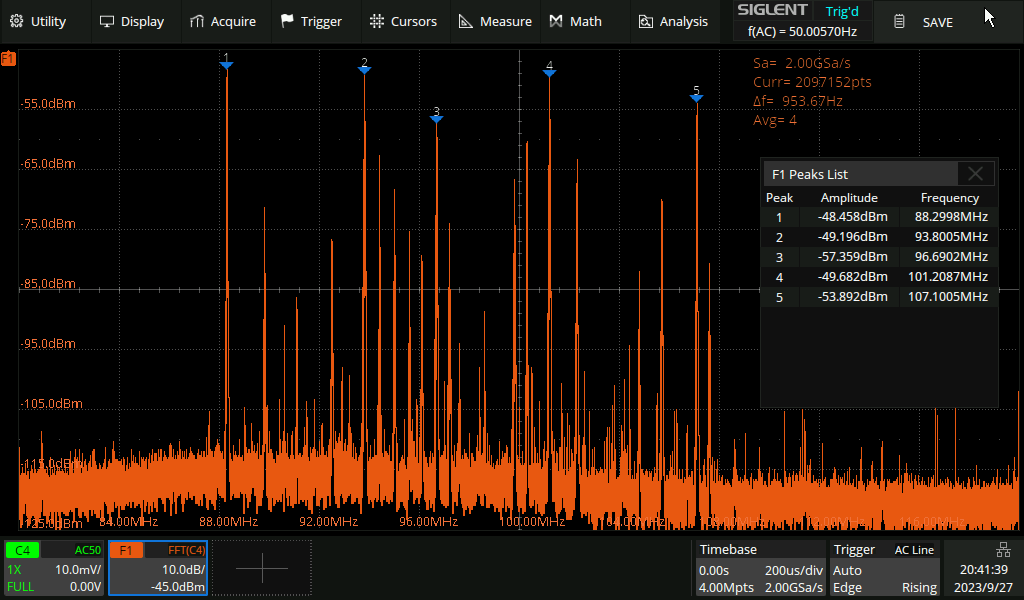This screenshot has height=600, width=1024.
Task: Open the Analysis menu
Action: (673, 21)
